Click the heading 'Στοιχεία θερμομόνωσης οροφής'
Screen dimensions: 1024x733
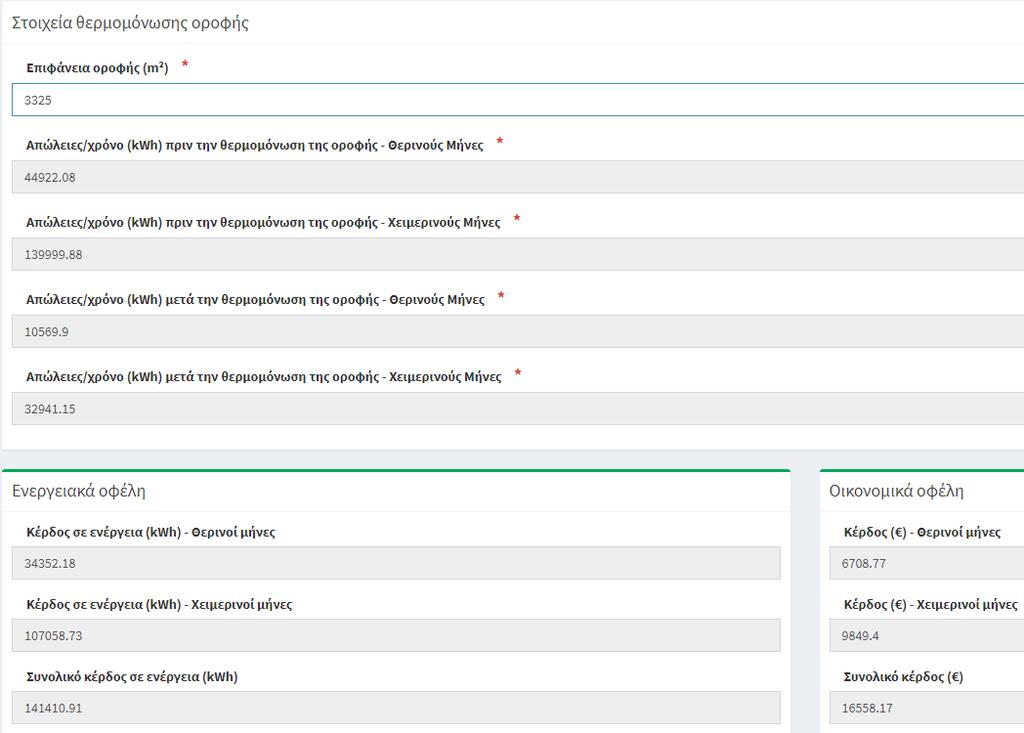(x=130, y=23)
